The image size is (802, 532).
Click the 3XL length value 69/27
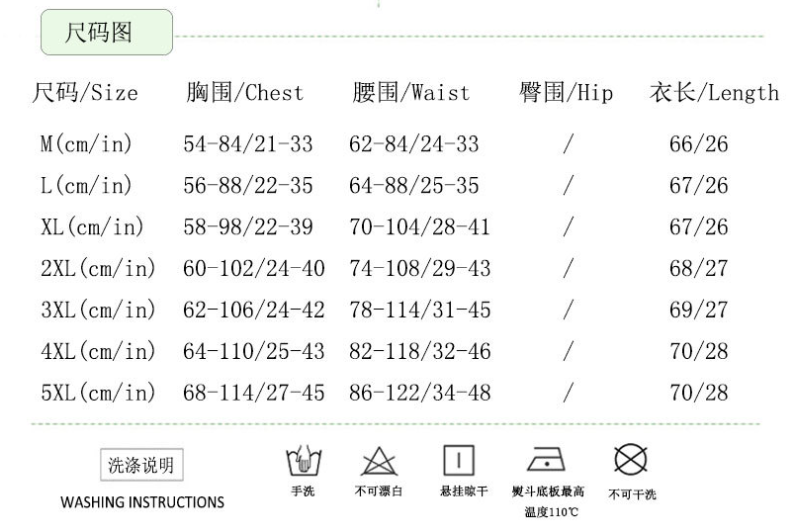pos(698,310)
